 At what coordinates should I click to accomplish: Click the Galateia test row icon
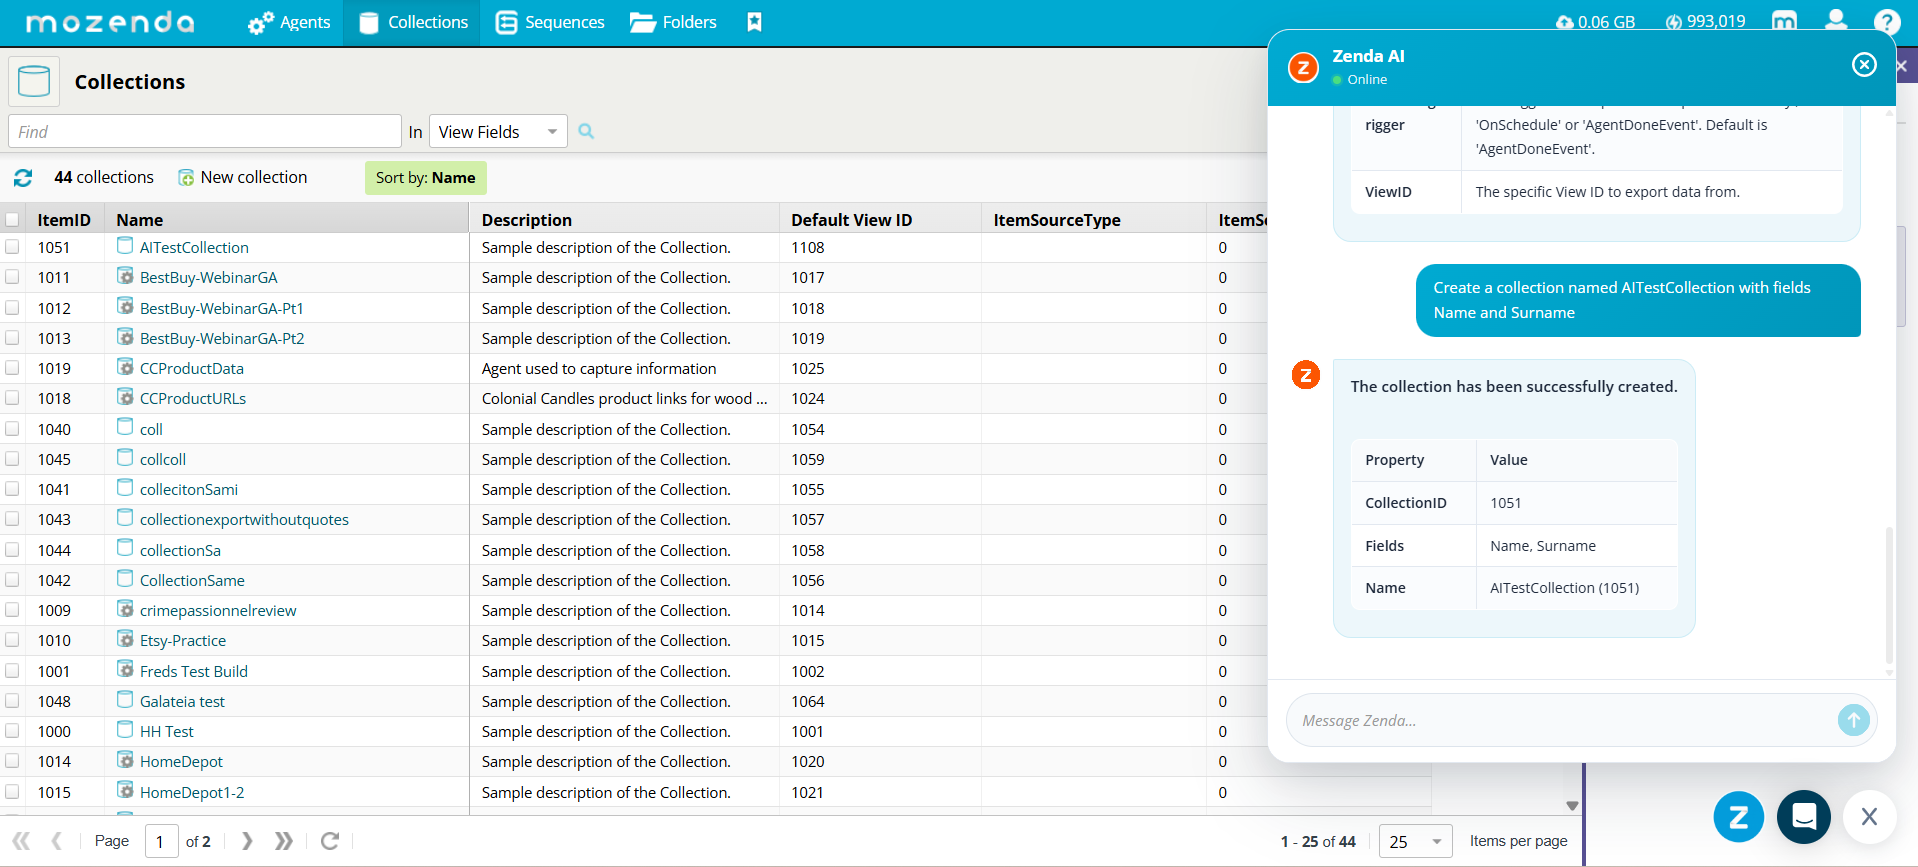tap(125, 700)
